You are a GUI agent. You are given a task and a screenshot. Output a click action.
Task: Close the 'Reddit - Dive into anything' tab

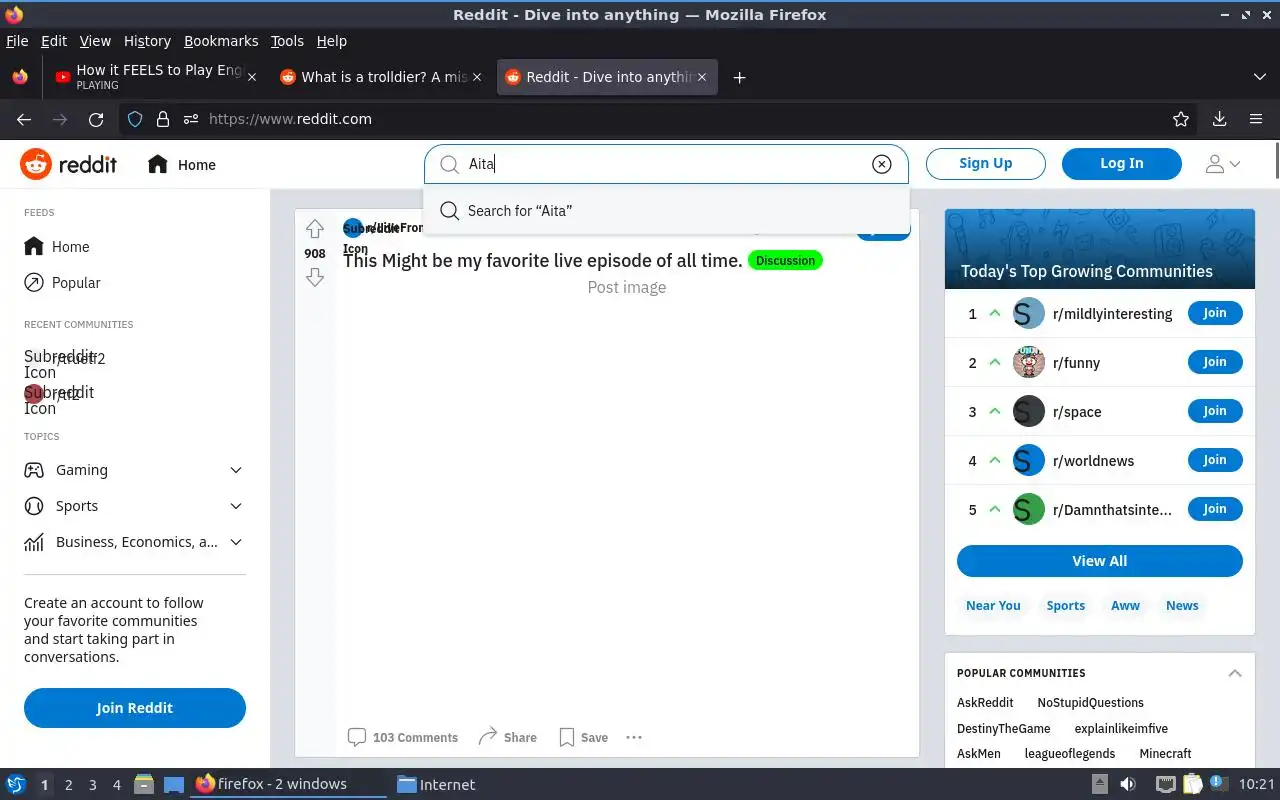coord(702,77)
